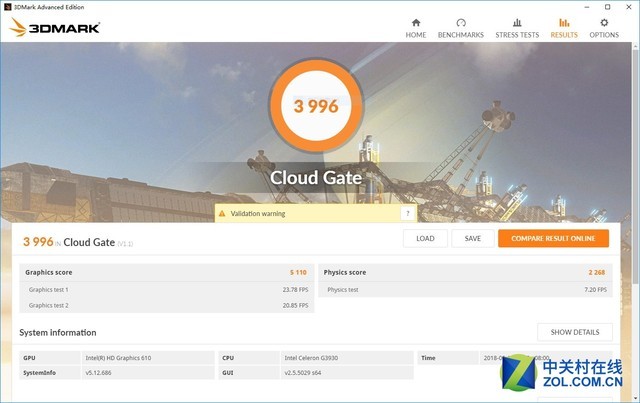Click Intel(R) HD Graphics 610 value
Viewport: 640px width, 403px height.
(x=118, y=358)
